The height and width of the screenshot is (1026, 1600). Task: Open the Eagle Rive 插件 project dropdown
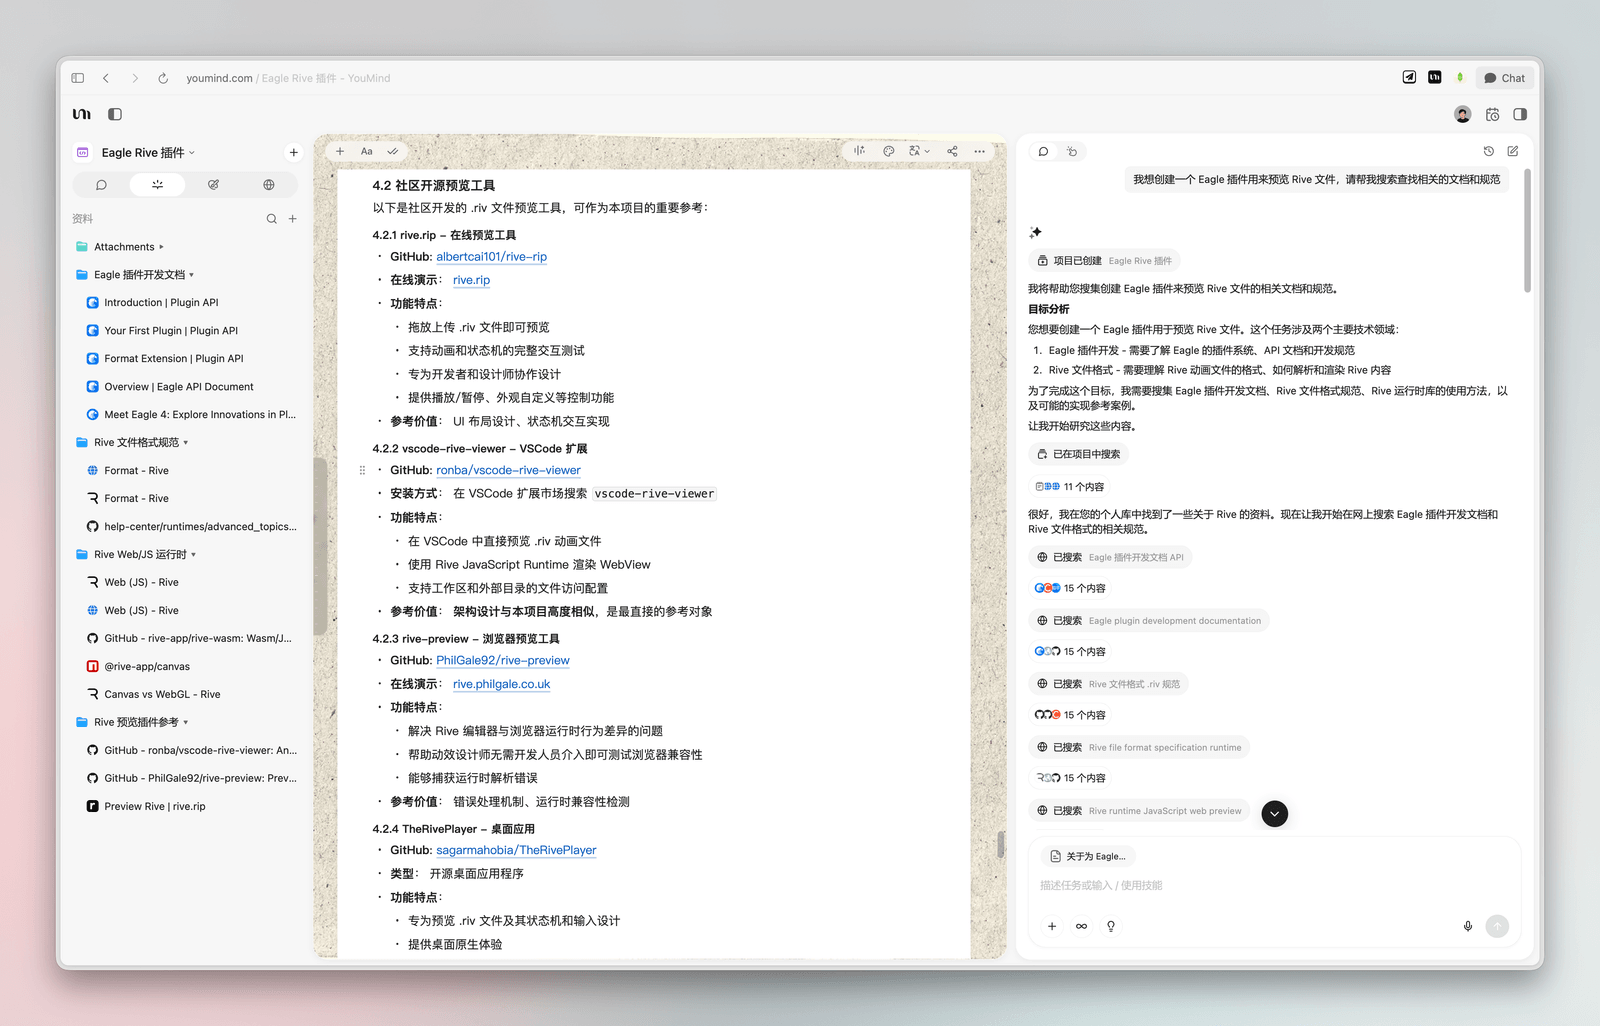coord(148,153)
